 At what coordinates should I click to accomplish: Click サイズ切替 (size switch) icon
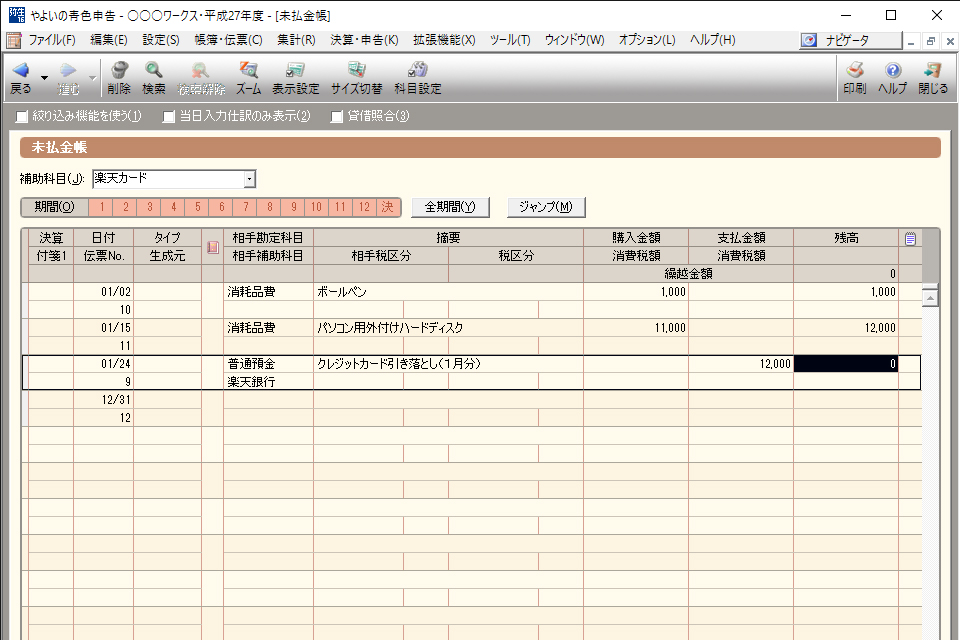(356, 70)
